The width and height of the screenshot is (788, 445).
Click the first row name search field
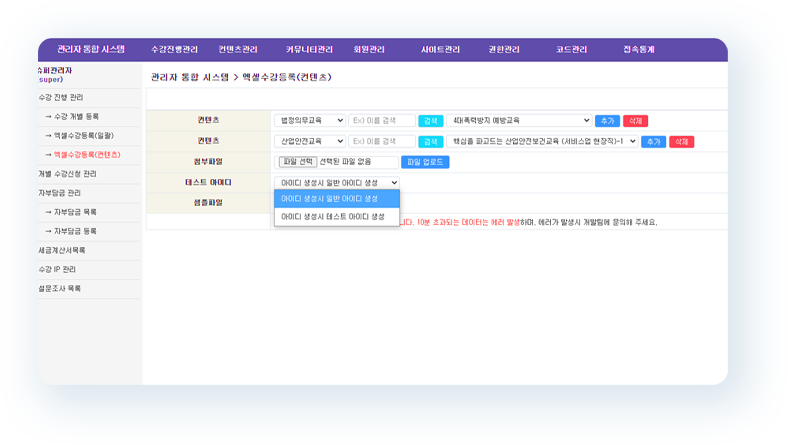pos(381,120)
